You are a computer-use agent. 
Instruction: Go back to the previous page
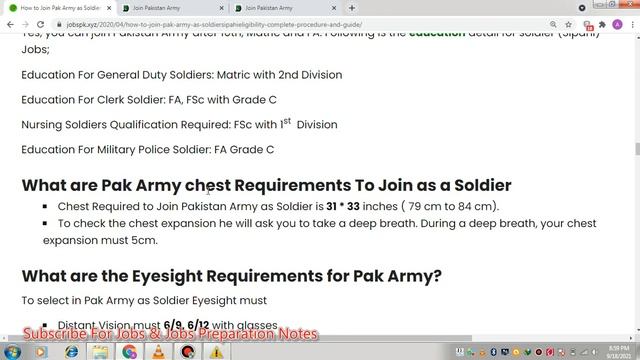pos(10,24)
